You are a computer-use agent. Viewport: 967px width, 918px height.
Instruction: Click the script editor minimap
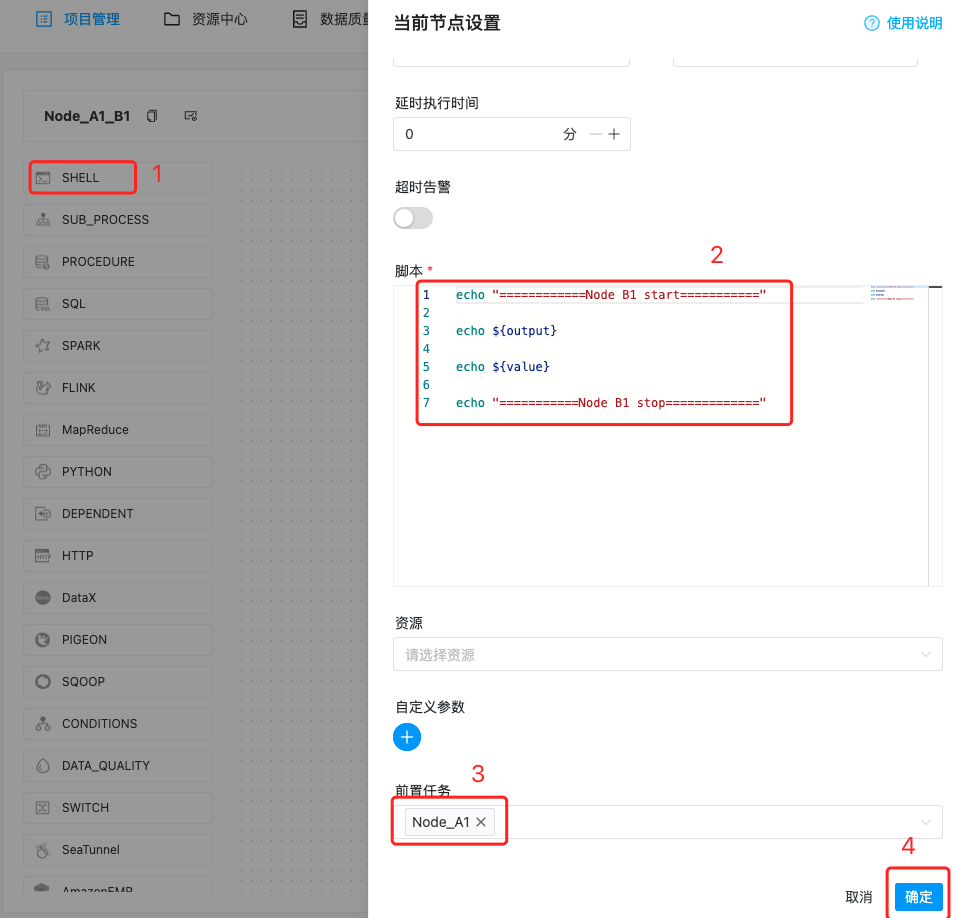tap(892, 293)
